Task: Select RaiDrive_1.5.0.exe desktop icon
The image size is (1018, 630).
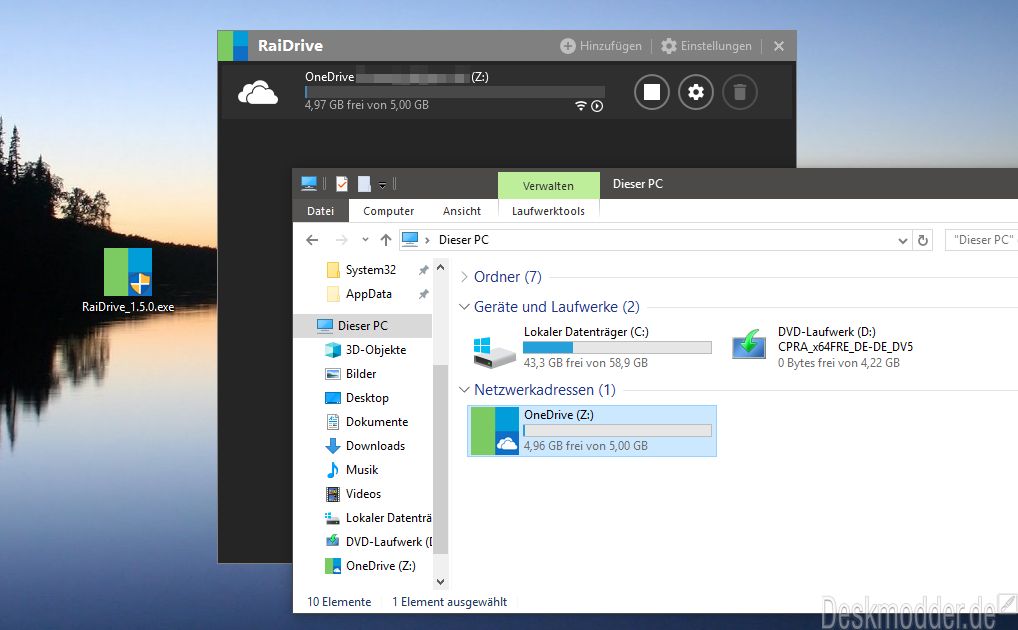Action: (128, 281)
